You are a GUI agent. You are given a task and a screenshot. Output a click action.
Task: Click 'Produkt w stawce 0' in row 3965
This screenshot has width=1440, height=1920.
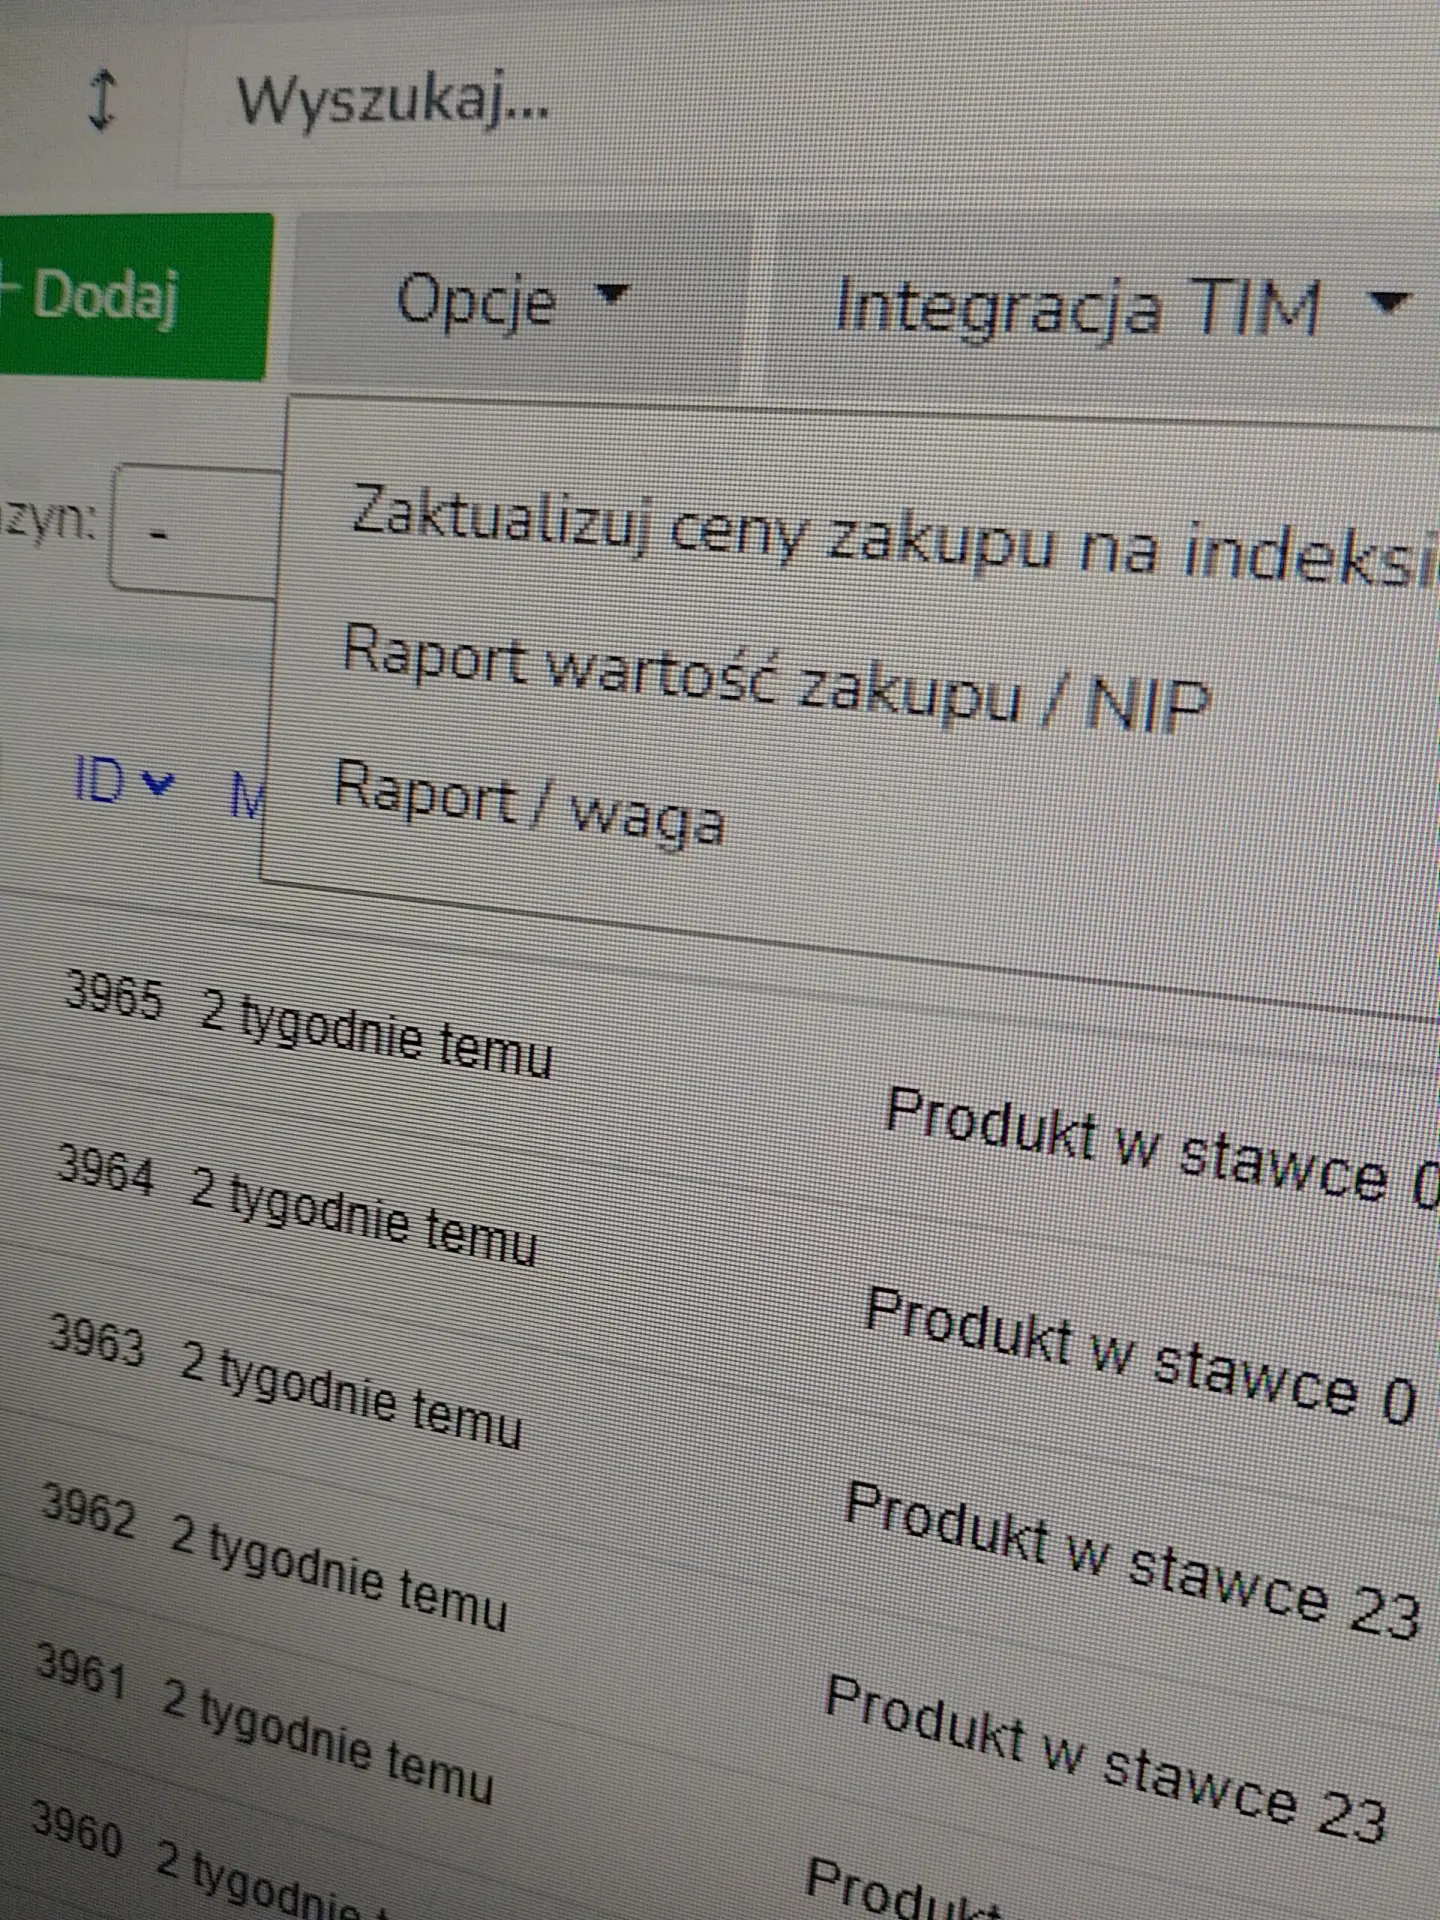(1162, 1150)
